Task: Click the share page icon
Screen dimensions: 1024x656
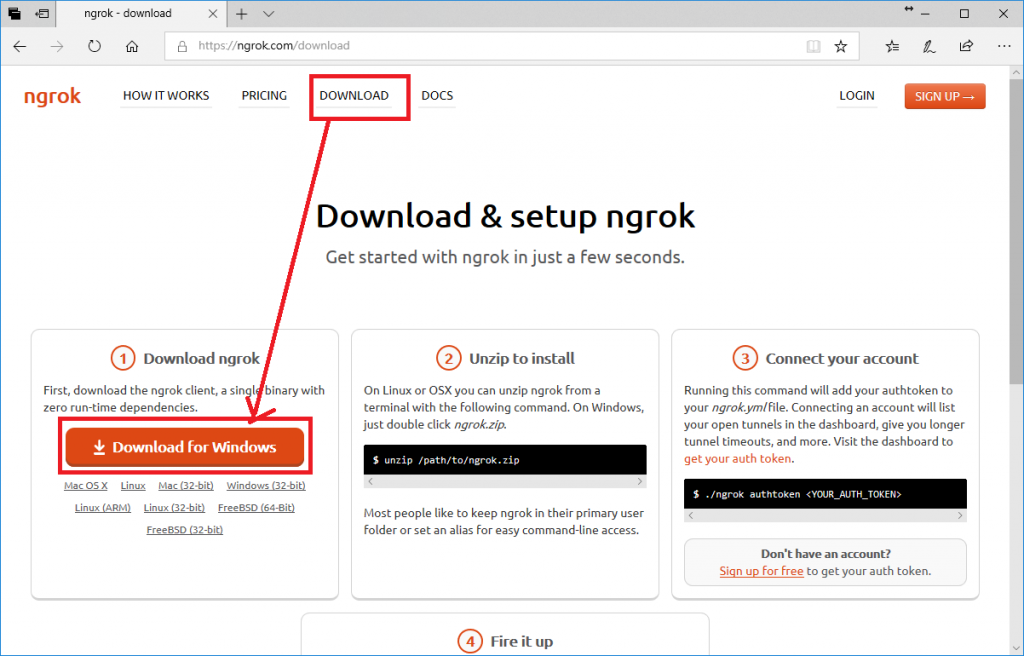Action: (x=966, y=46)
